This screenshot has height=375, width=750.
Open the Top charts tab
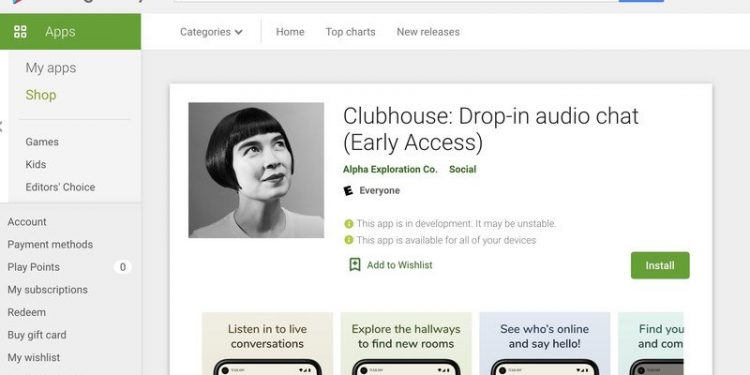(x=350, y=32)
